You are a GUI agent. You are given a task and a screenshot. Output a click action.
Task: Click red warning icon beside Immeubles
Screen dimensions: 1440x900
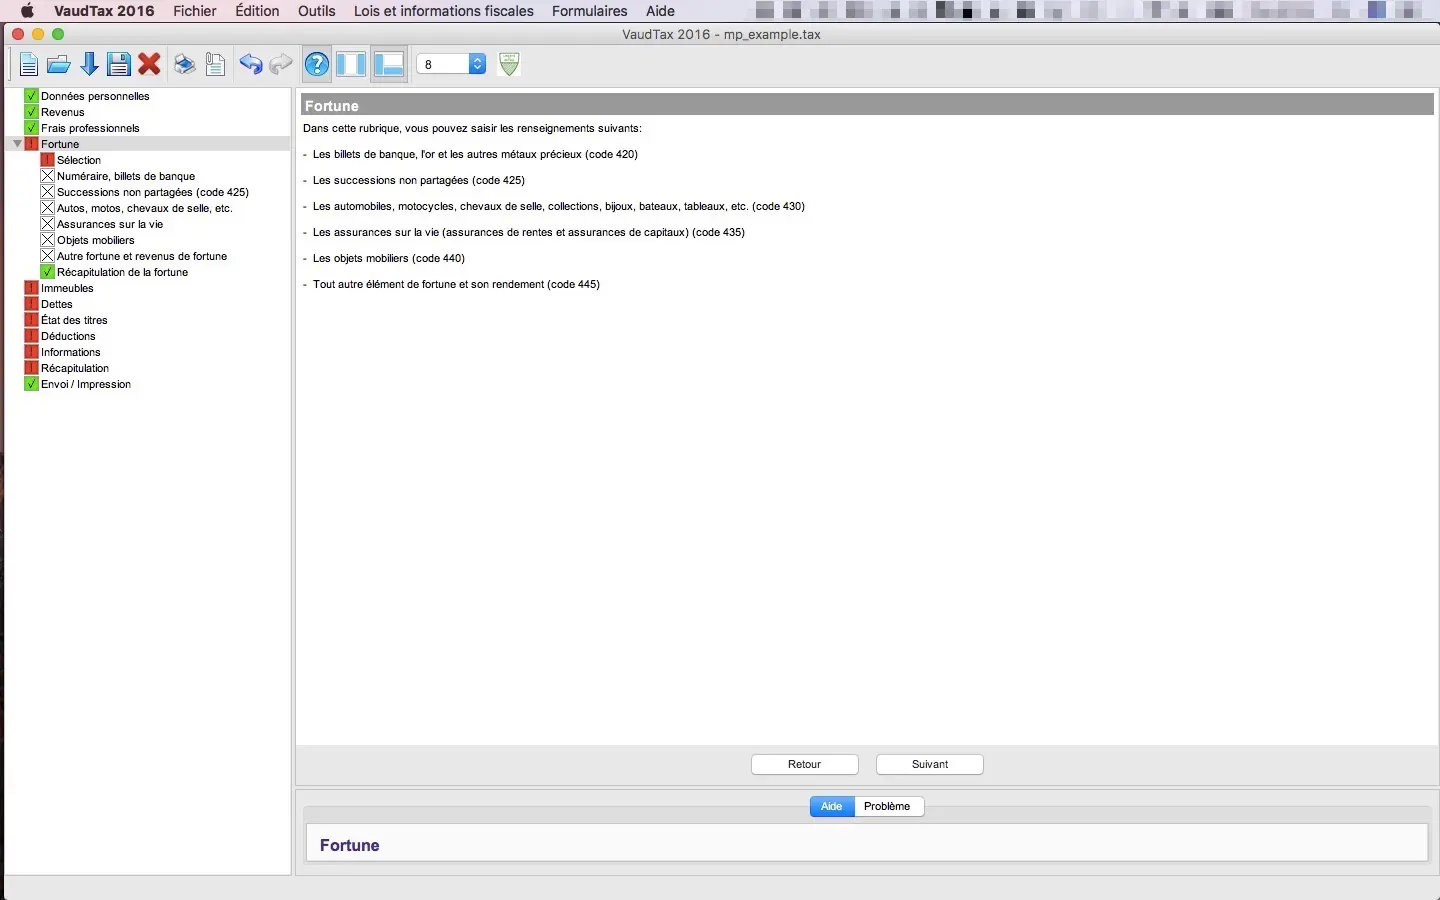[31, 288]
